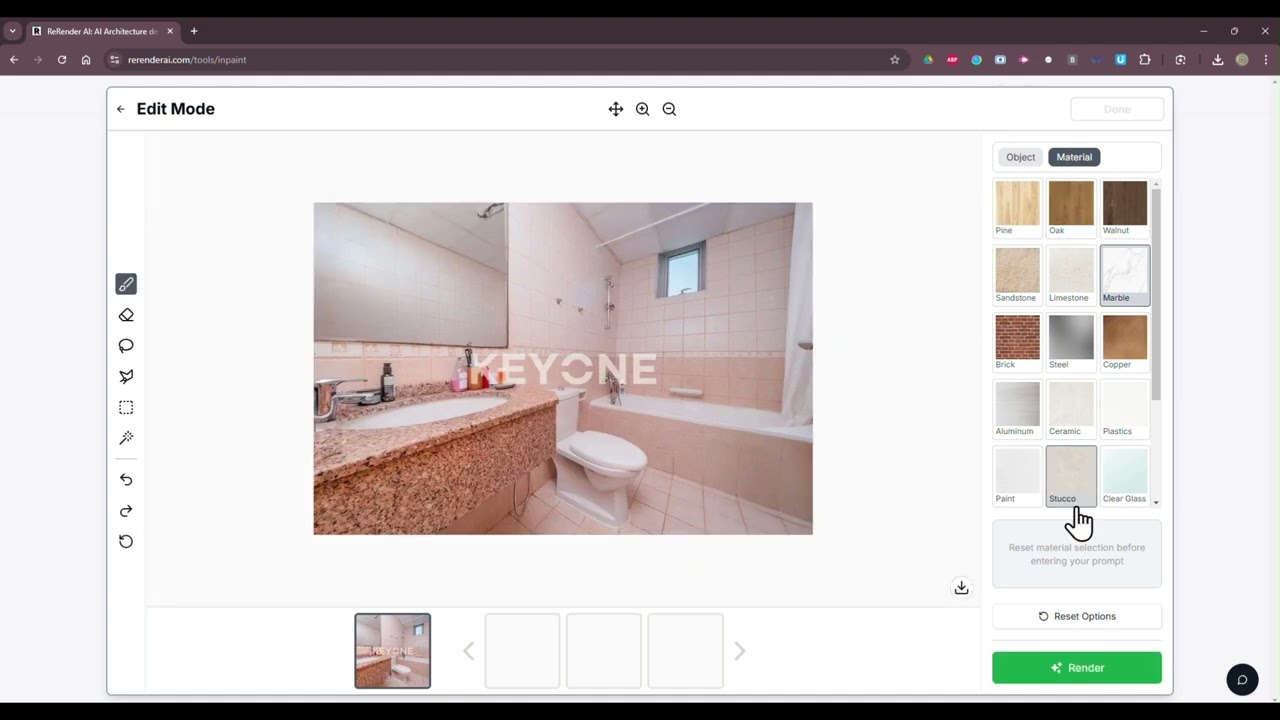Viewport: 1280px width, 720px height.
Task: Activate the Lasso selection tool
Action: click(x=126, y=345)
